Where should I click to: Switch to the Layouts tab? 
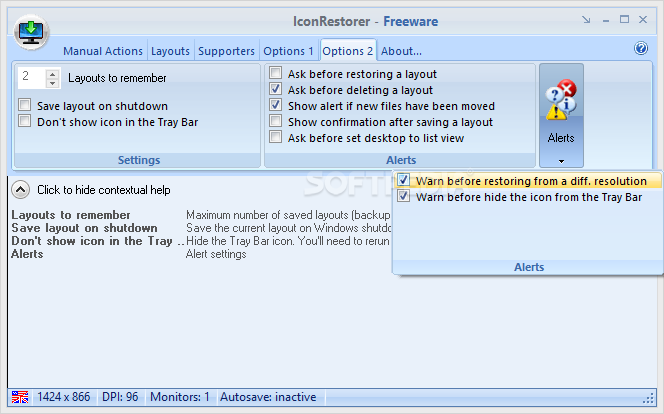click(170, 51)
